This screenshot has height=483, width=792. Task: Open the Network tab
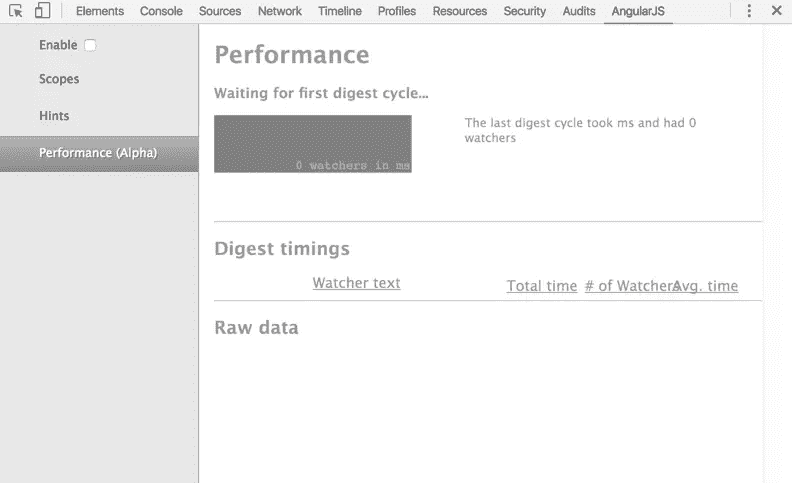point(279,11)
